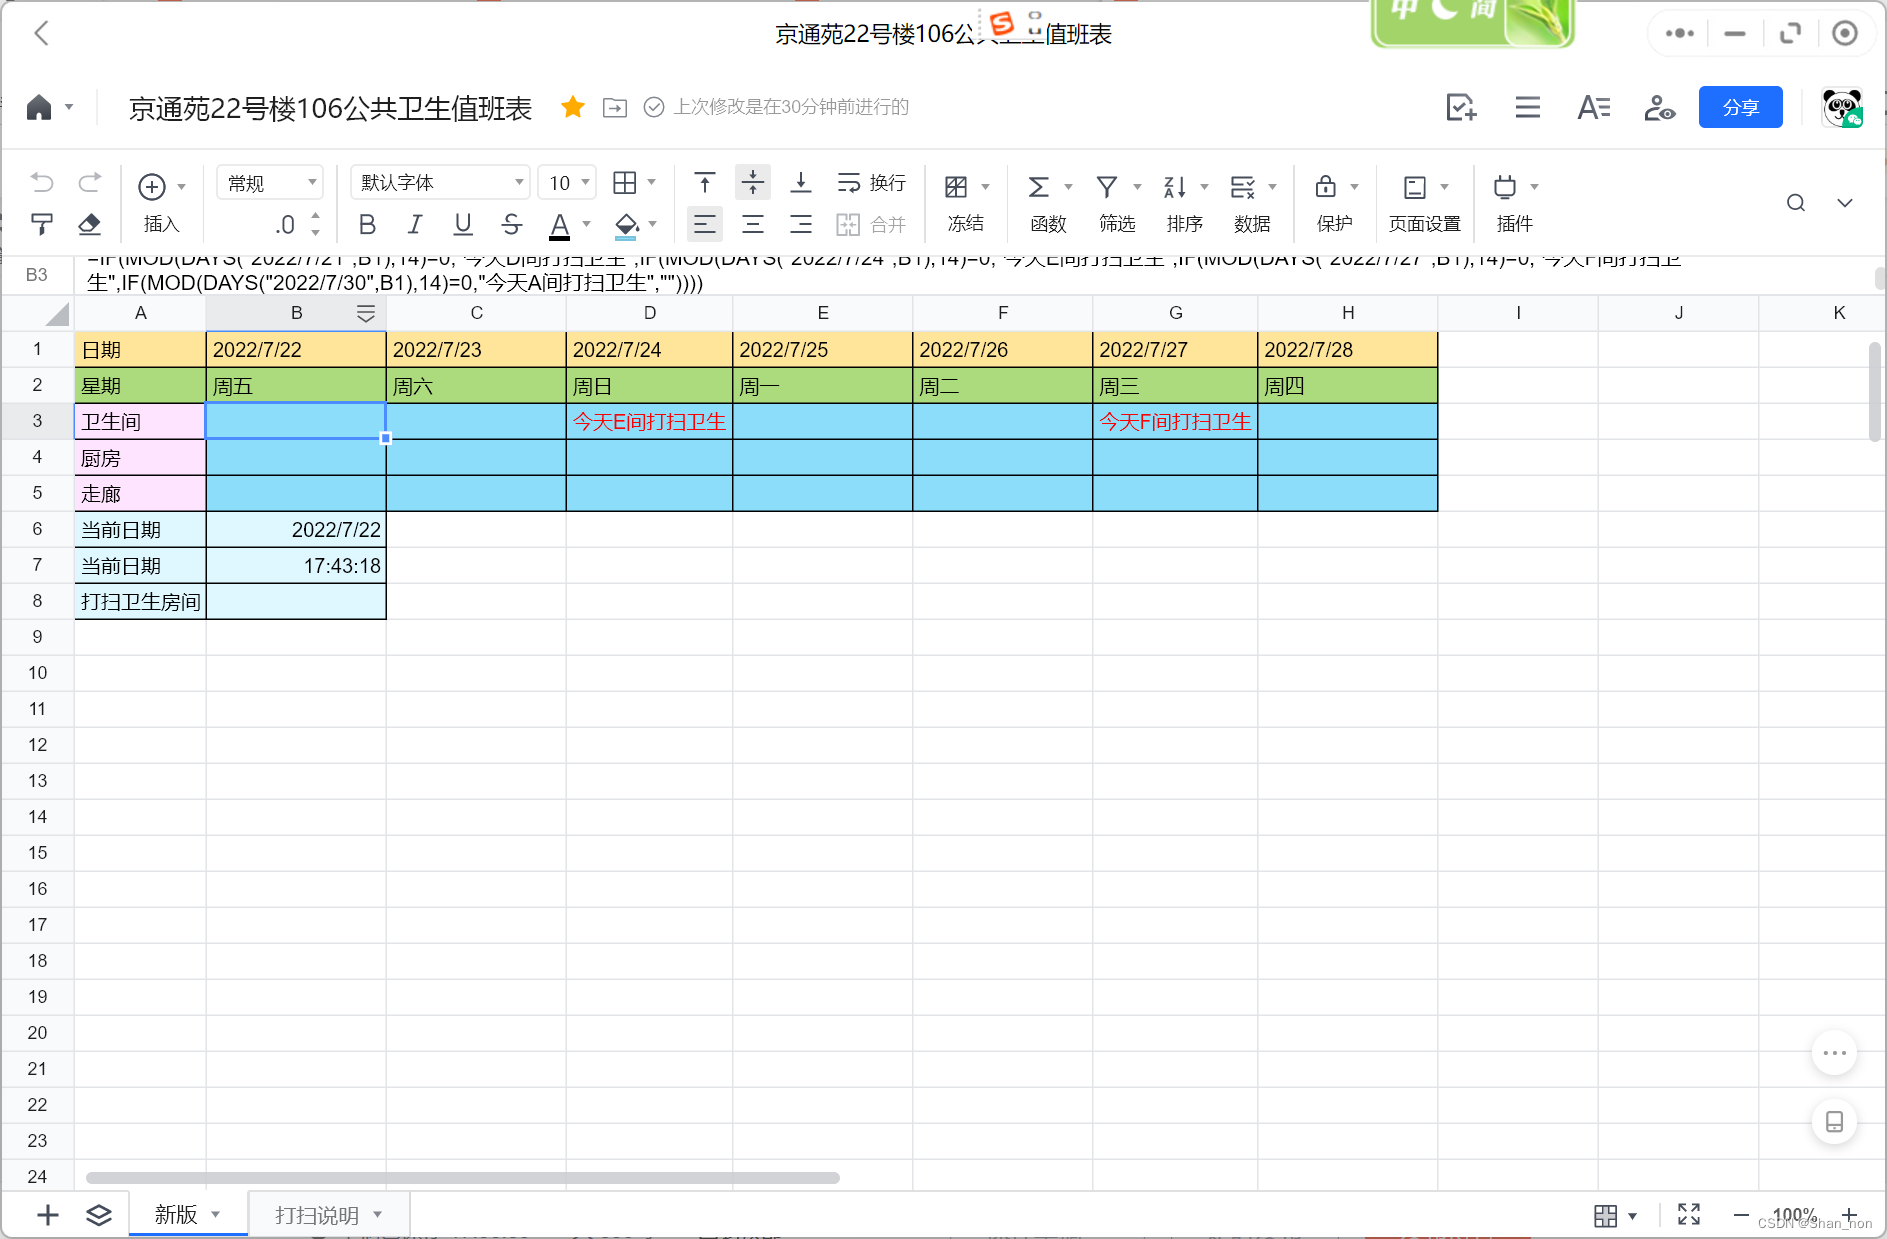This screenshot has height=1239, width=1887.
Task: Click the move-to-folder icon
Action: point(615,107)
